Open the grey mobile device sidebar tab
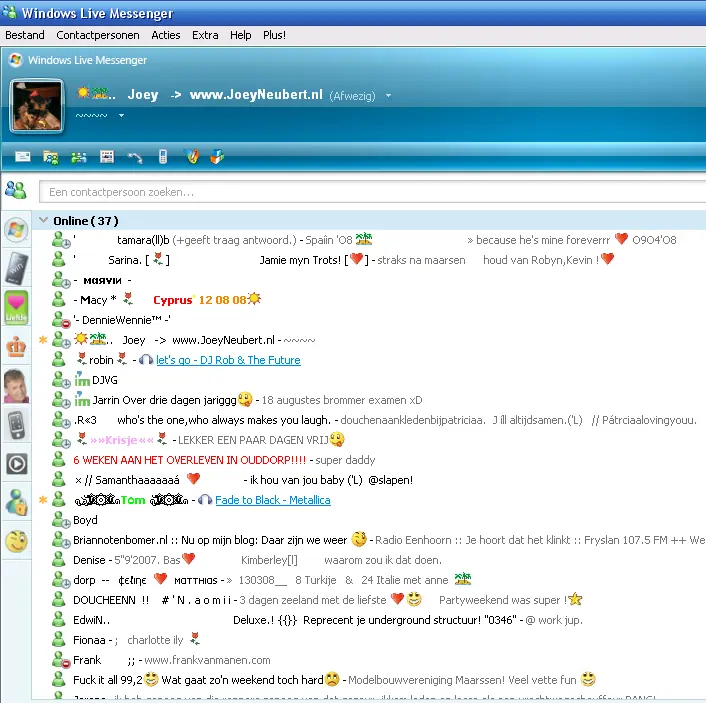This screenshot has width=706, height=703. (16, 425)
